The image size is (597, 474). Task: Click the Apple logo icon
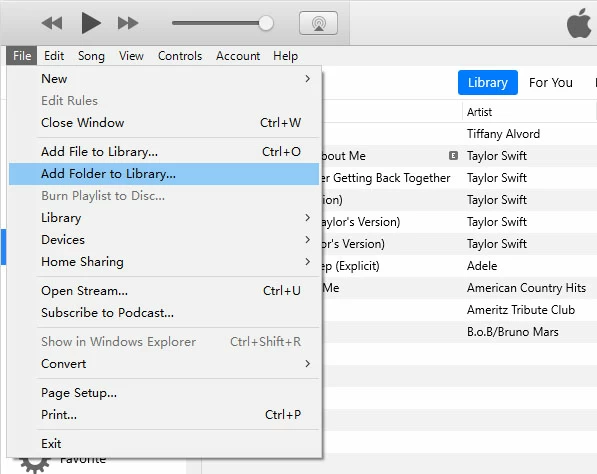[x=579, y=23]
